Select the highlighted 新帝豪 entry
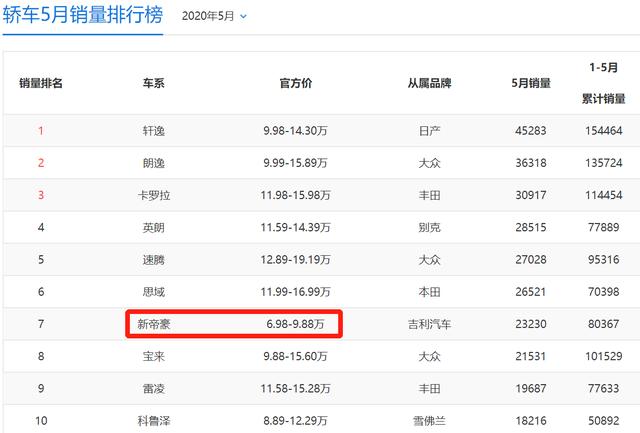The width and height of the screenshot is (640, 433). click(153, 324)
